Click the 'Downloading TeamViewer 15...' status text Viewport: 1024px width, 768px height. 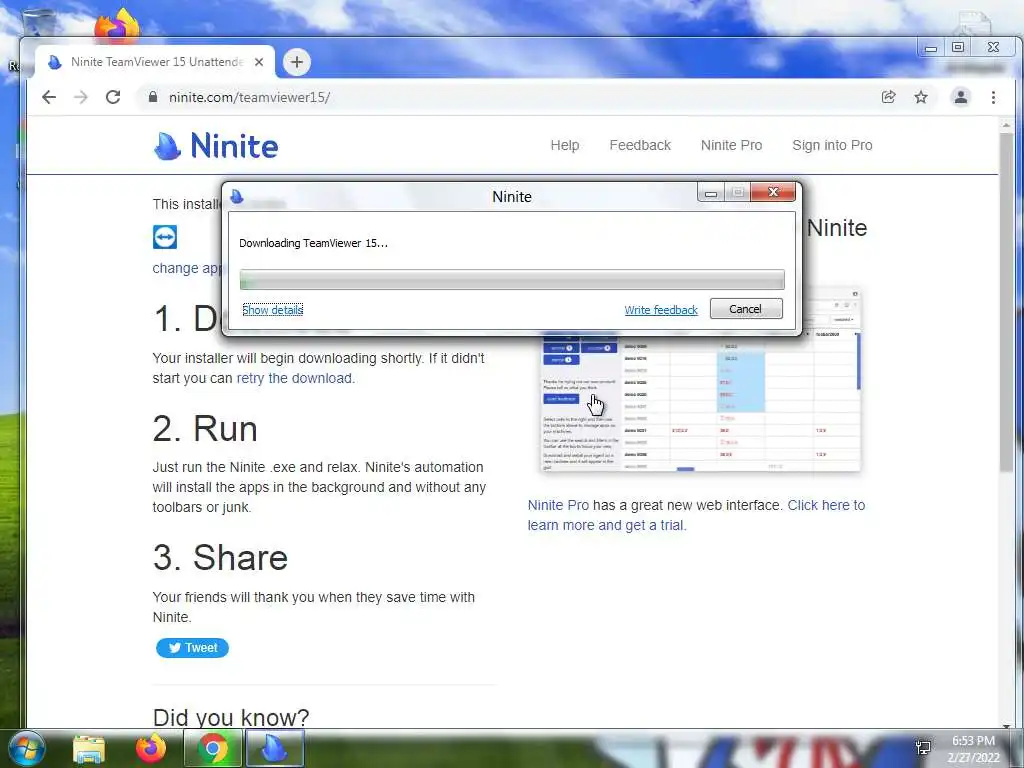pos(313,243)
